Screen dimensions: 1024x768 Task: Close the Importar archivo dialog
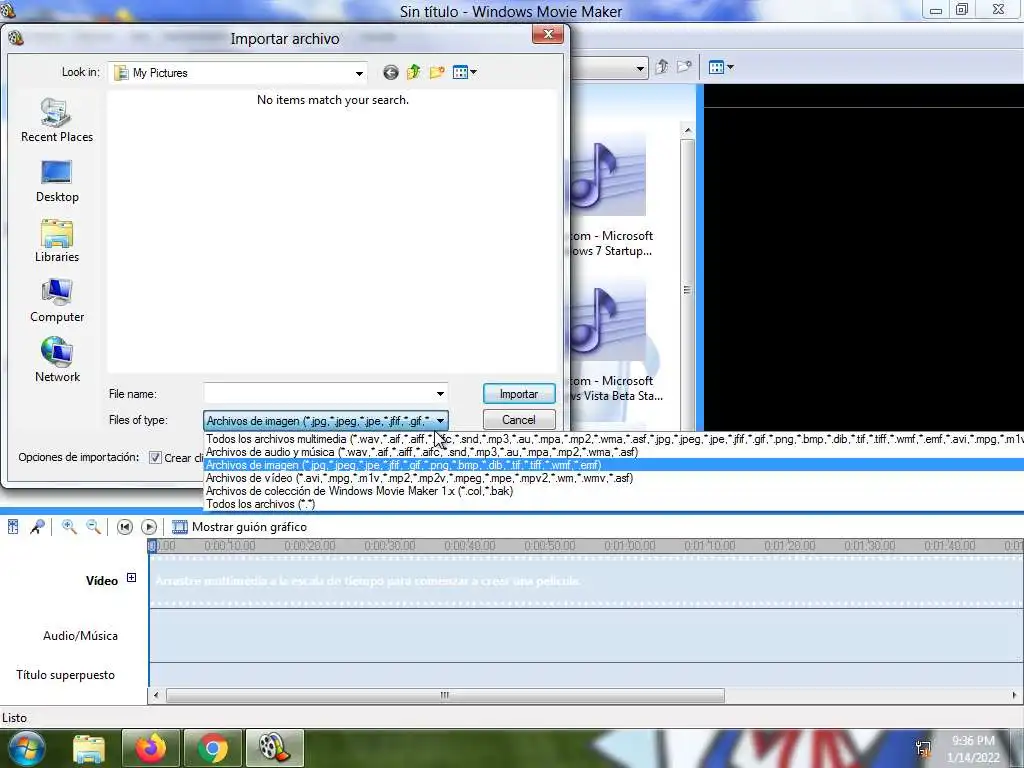coord(548,34)
